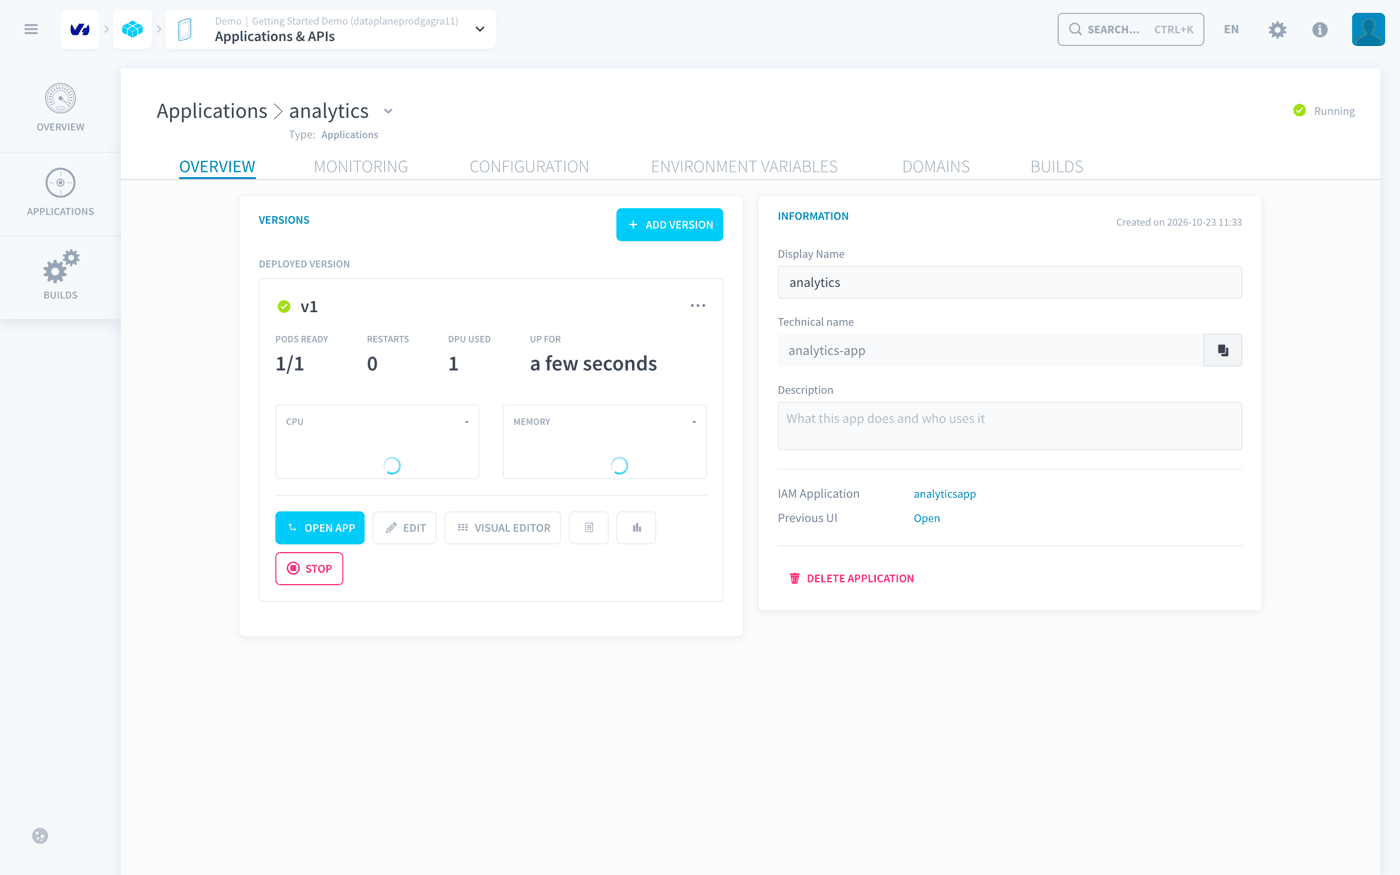Go to Overview in the sidebar
This screenshot has width=1400, height=875.
coord(60,108)
